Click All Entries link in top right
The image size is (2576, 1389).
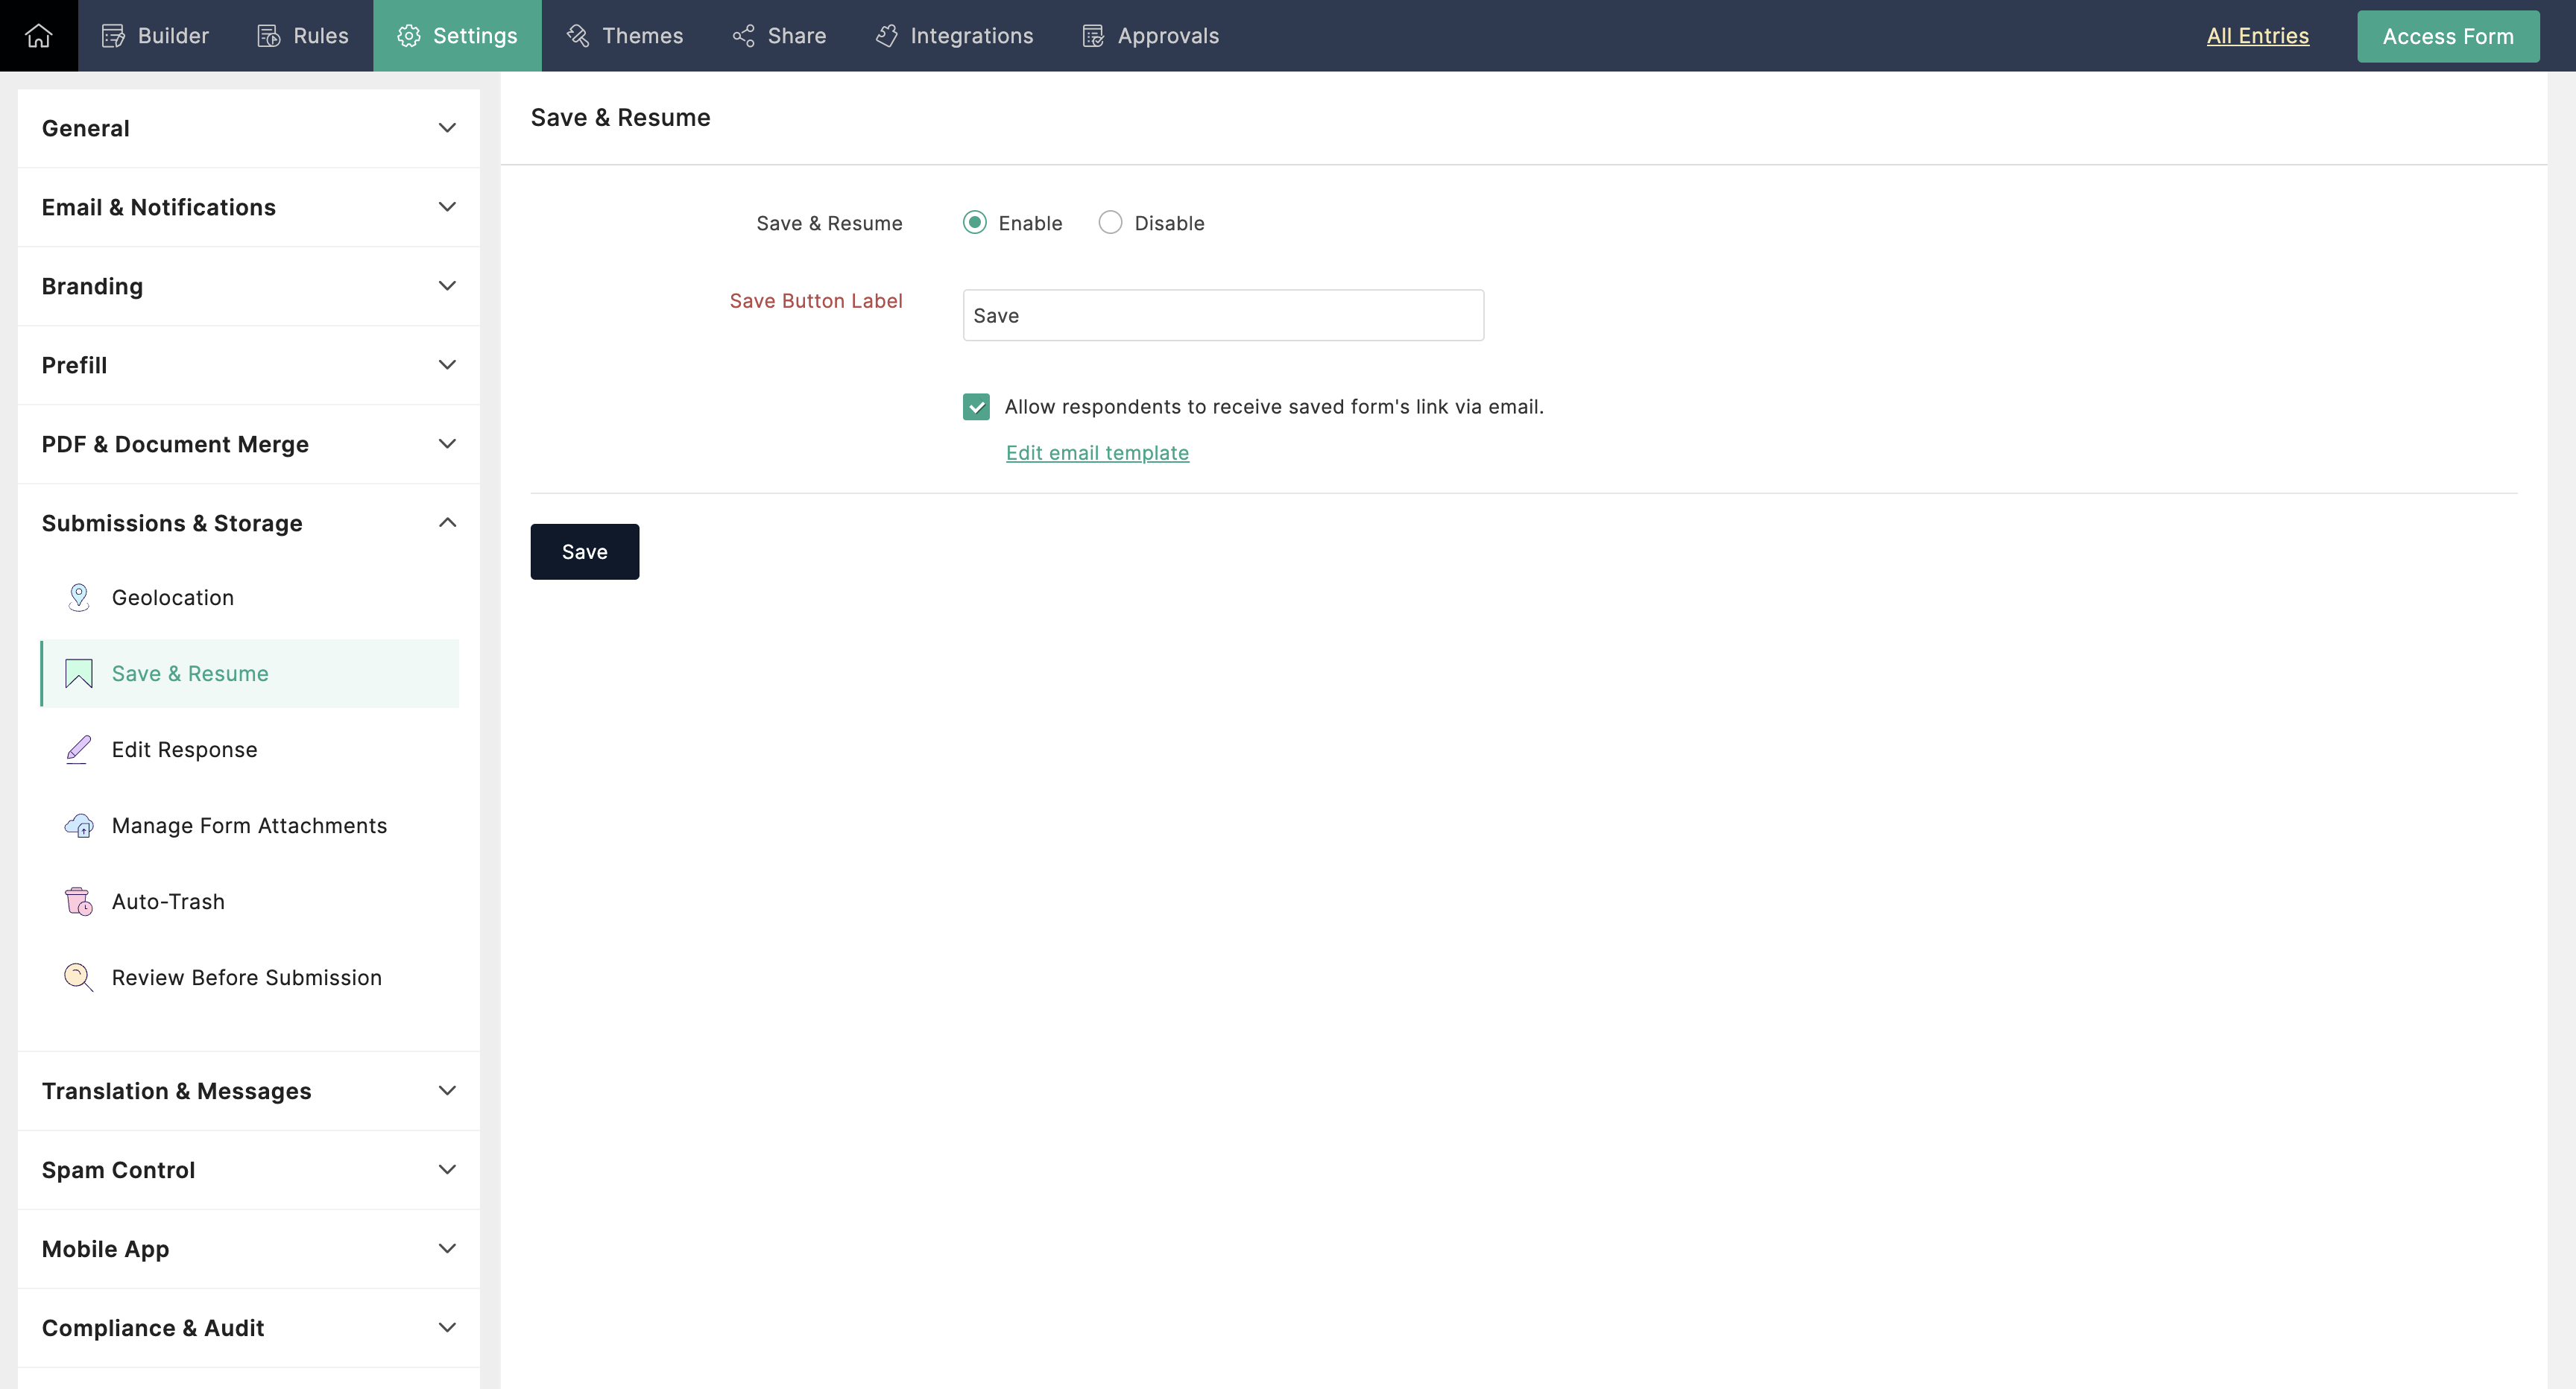tap(2256, 34)
